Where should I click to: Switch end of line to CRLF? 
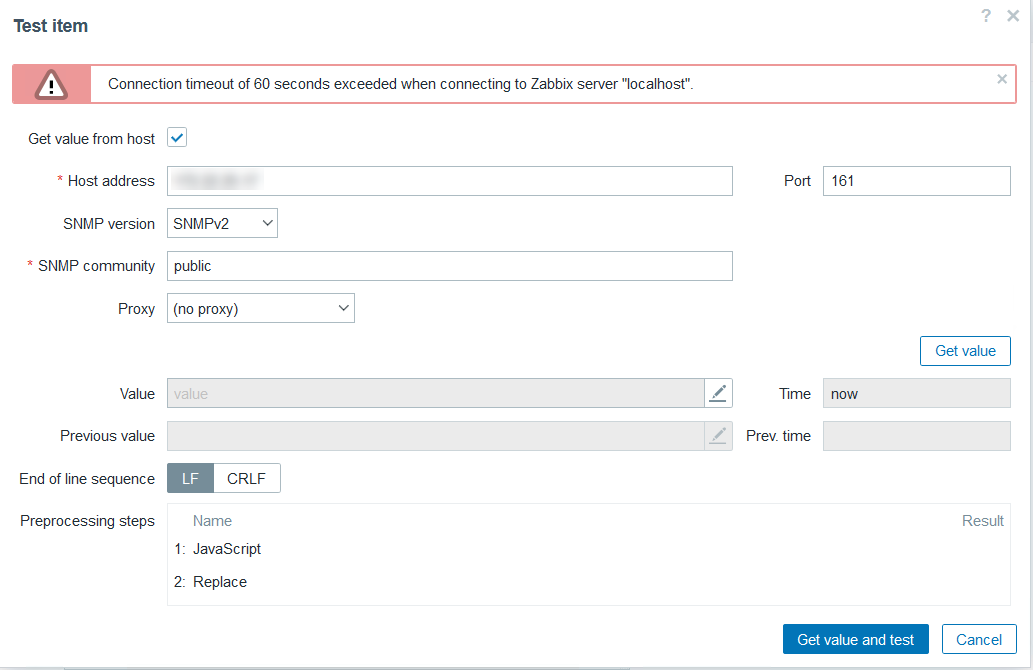point(246,479)
